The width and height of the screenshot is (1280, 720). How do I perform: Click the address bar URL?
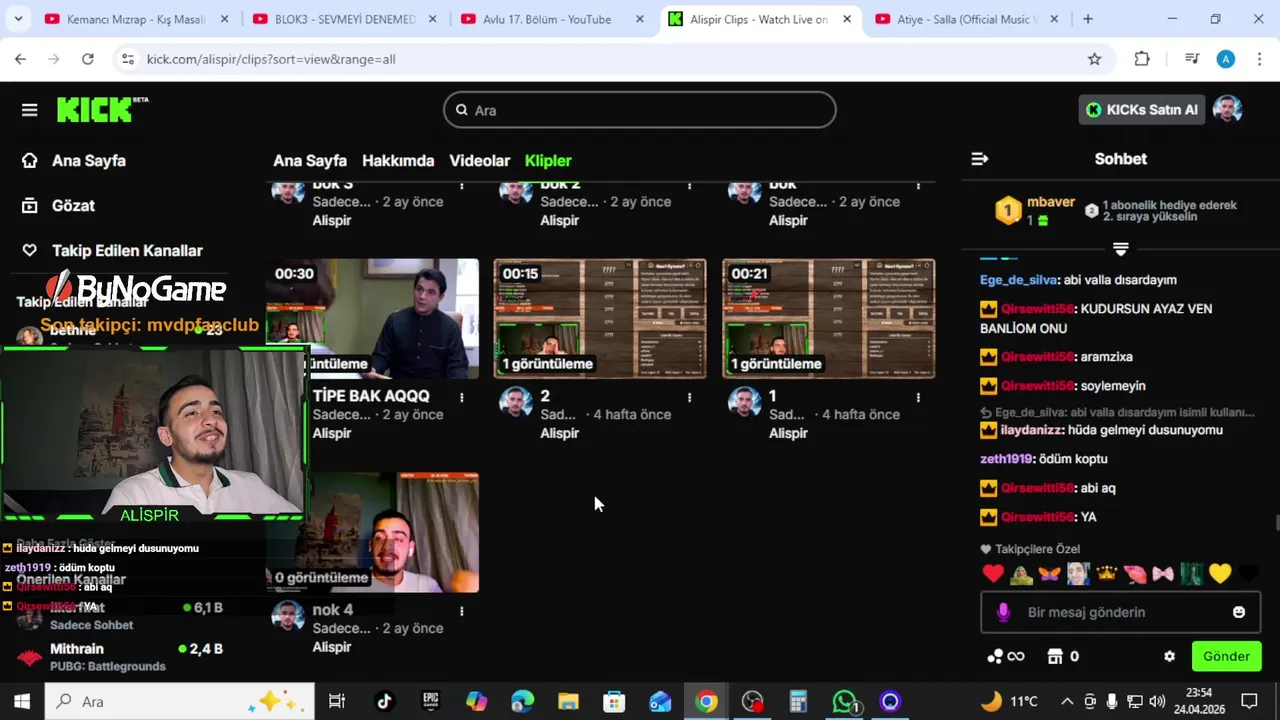[271, 59]
